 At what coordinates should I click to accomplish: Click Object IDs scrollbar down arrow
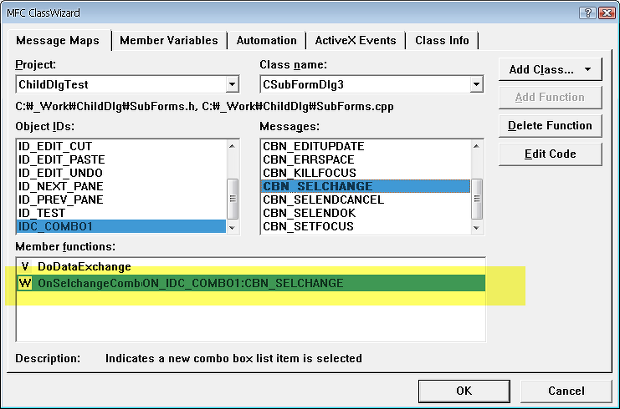232,227
